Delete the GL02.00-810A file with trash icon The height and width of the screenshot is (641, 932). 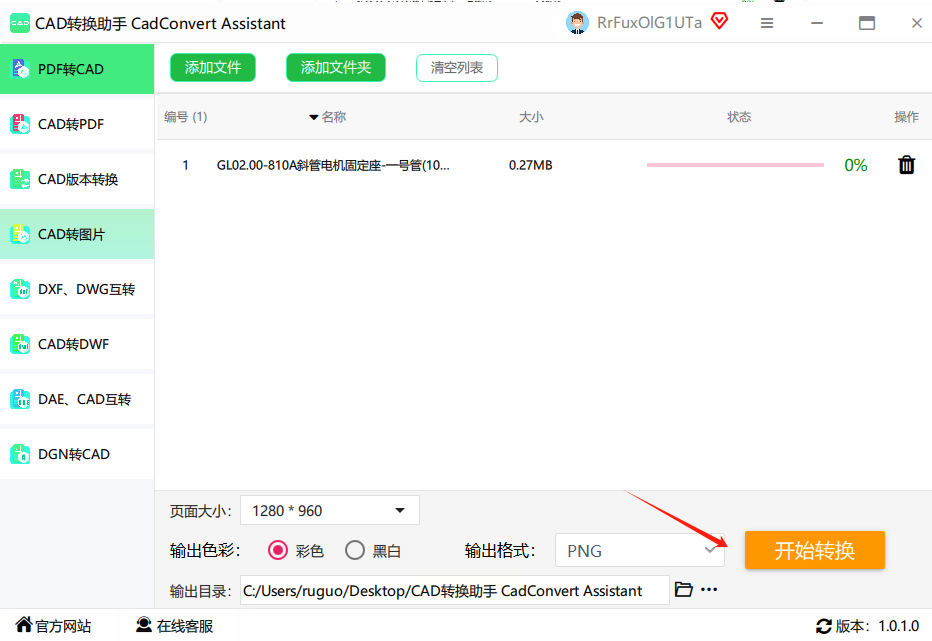pos(906,165)
